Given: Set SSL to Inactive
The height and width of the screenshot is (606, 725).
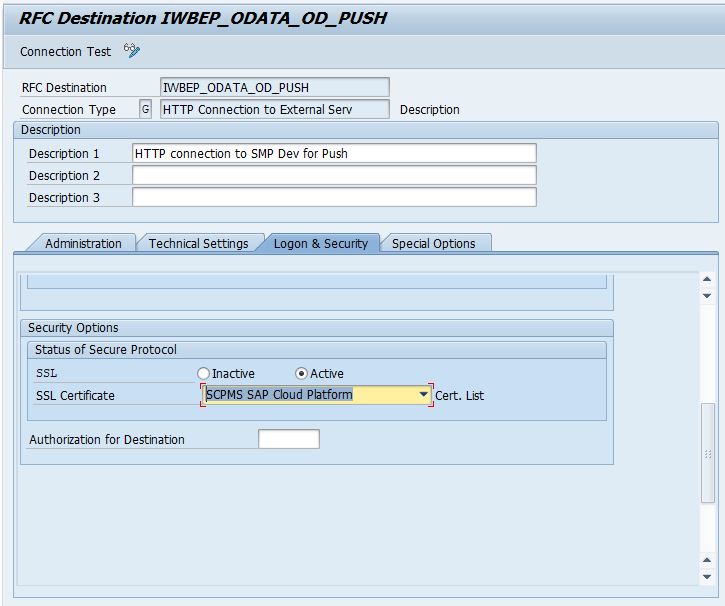Looking at the screenshot, I should [x=204, y=374].
